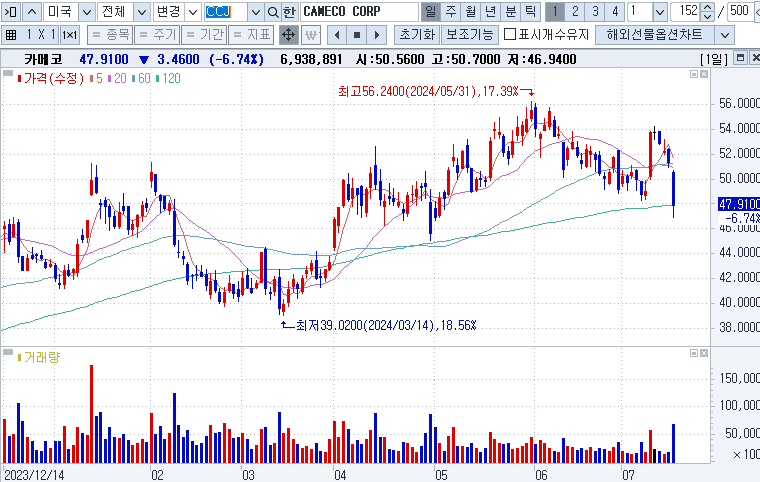760x482 pixels.
Task: Click the sidebar toggle icon at toolbar start
Action: click(x=11, y=12)
